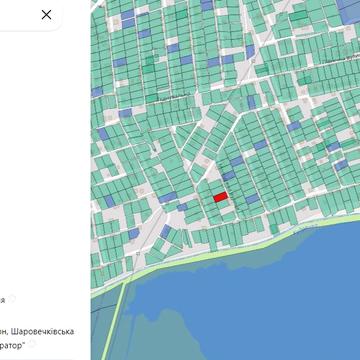Click the open blue lake water area
This screenshot has height=360, width=360.
click(267, 300)
